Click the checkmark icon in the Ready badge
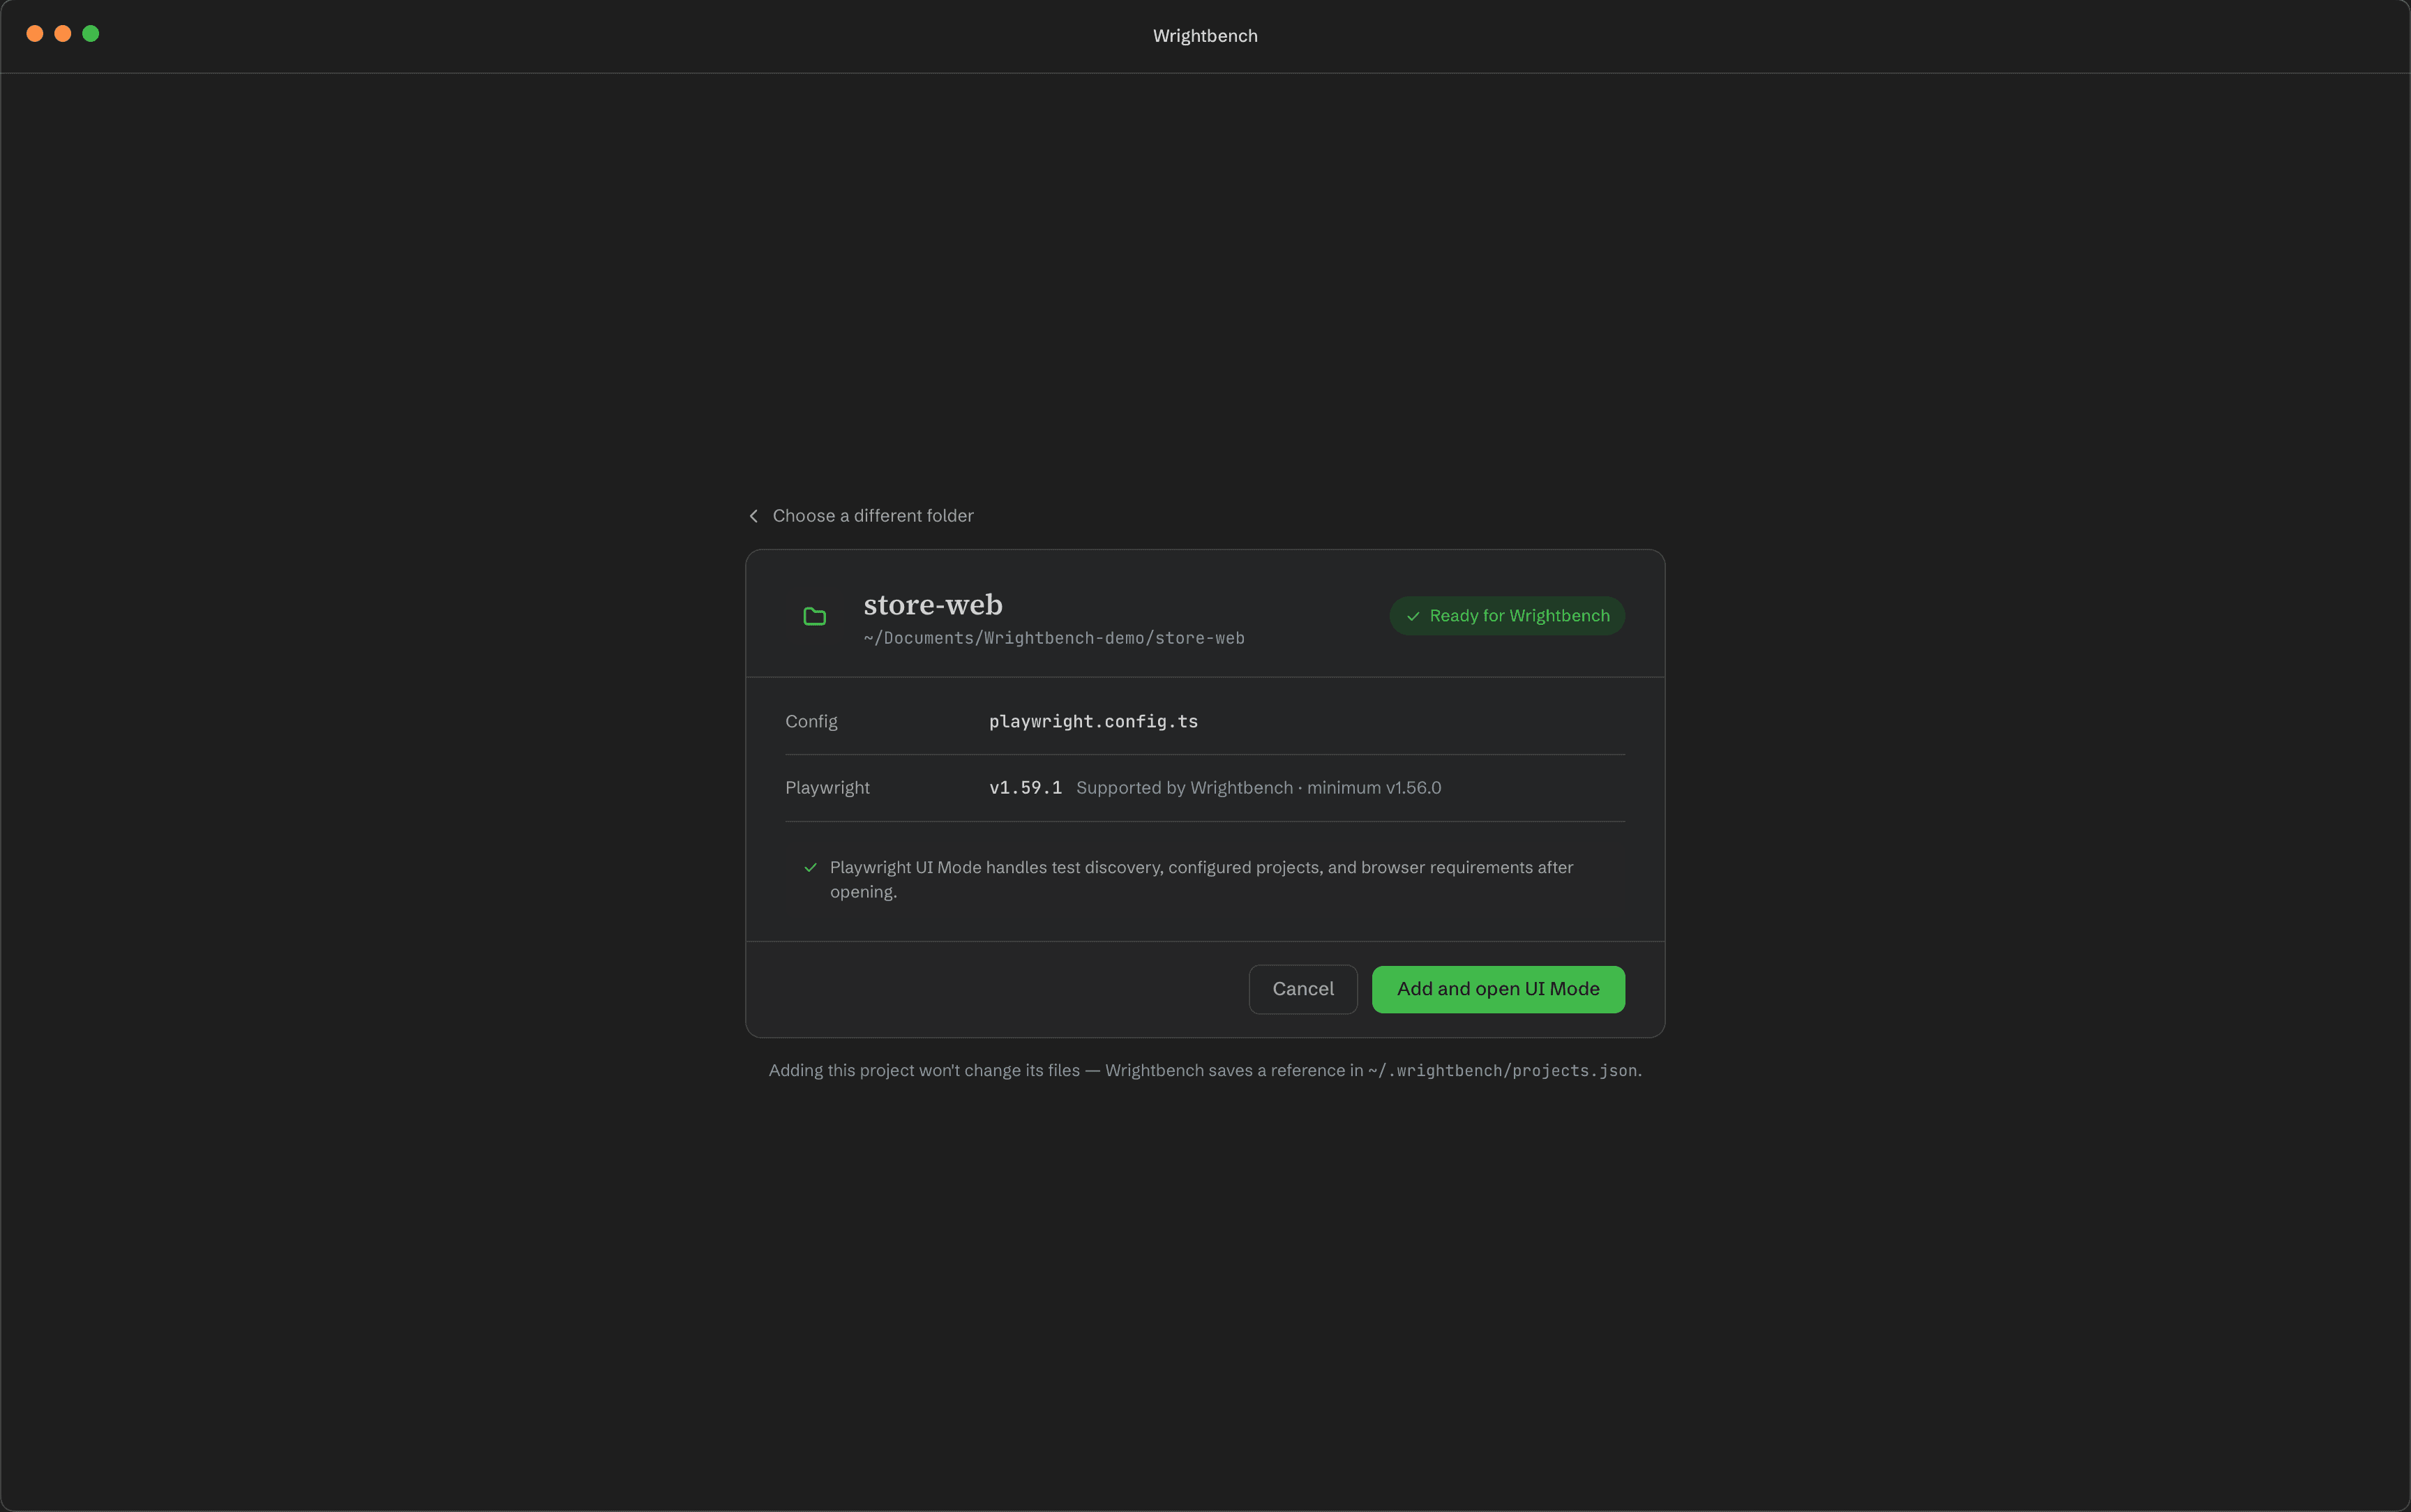2411x1512 pixels. pyautogui.click(x=1413, y=617)
